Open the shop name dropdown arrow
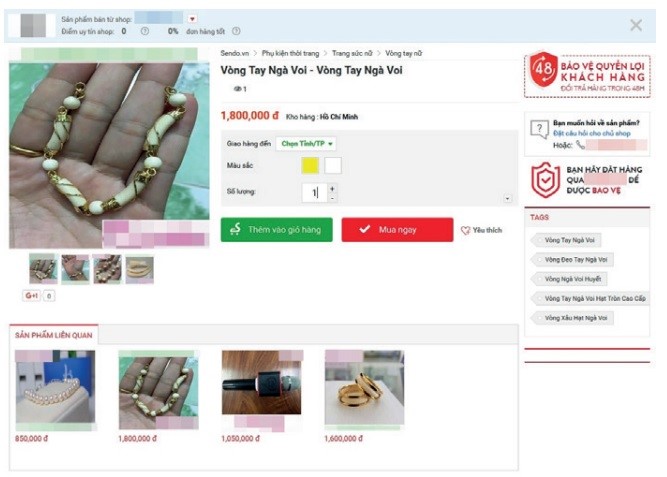 pos(192,19)
